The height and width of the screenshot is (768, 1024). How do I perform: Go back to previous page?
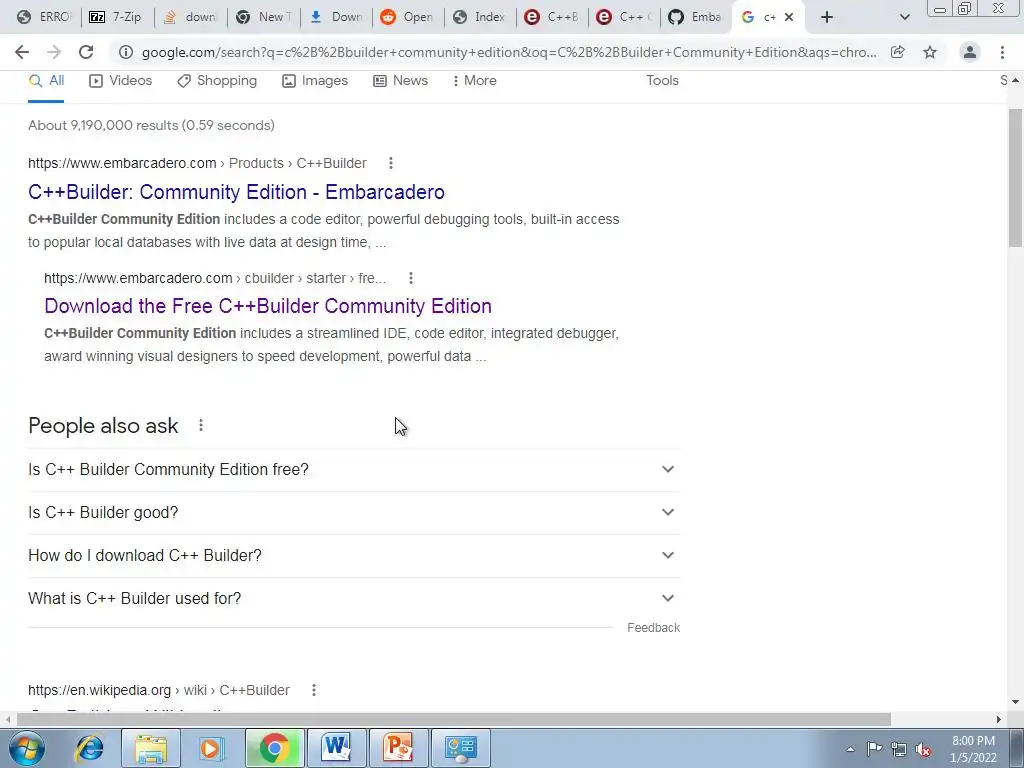22,52
